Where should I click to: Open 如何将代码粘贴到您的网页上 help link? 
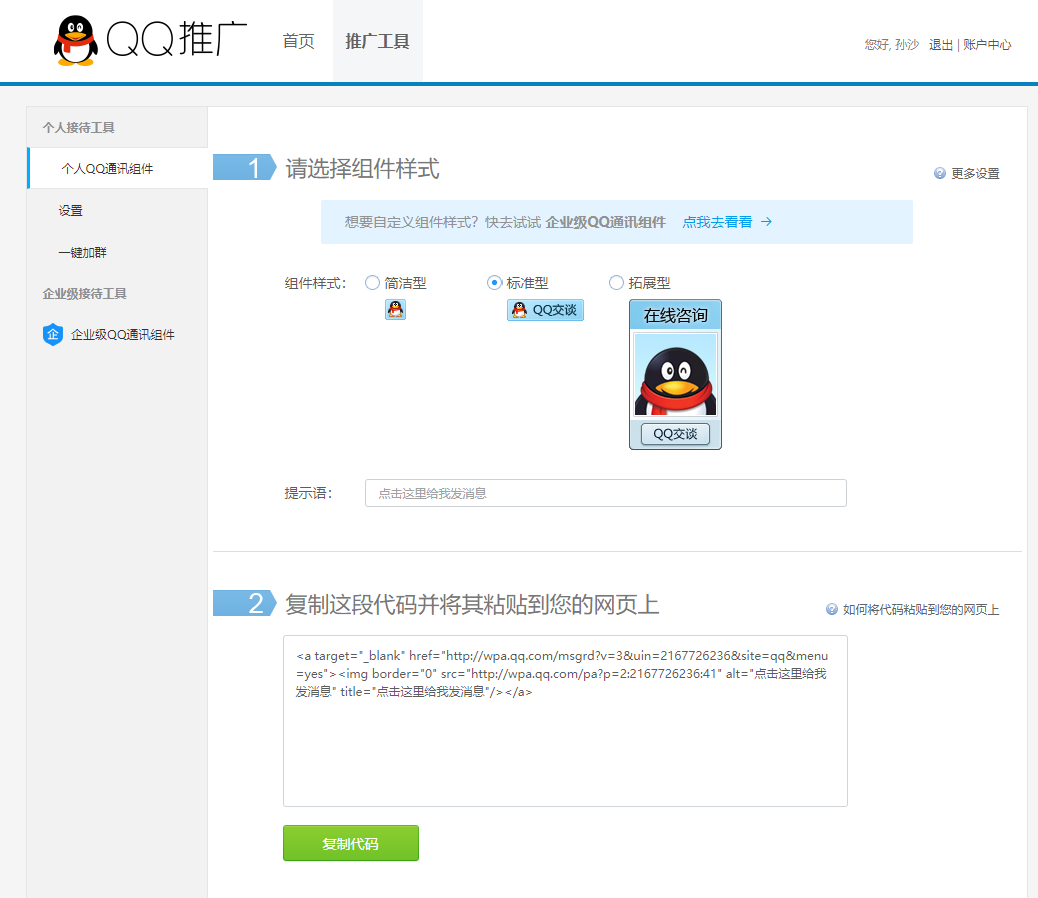point(921,609)
